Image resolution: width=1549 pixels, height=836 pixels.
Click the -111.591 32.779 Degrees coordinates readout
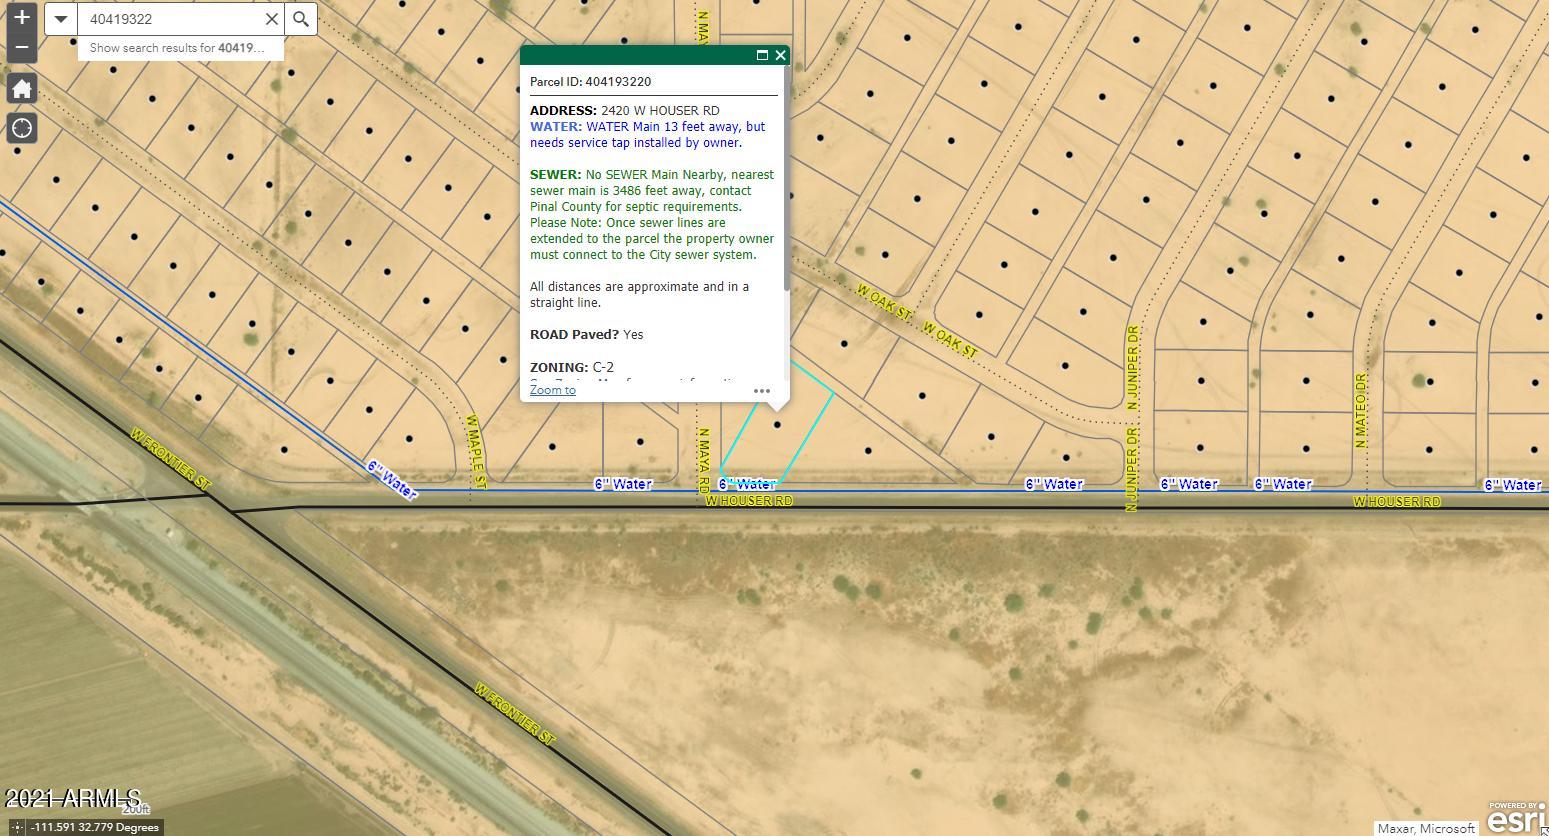pos(96,827)
